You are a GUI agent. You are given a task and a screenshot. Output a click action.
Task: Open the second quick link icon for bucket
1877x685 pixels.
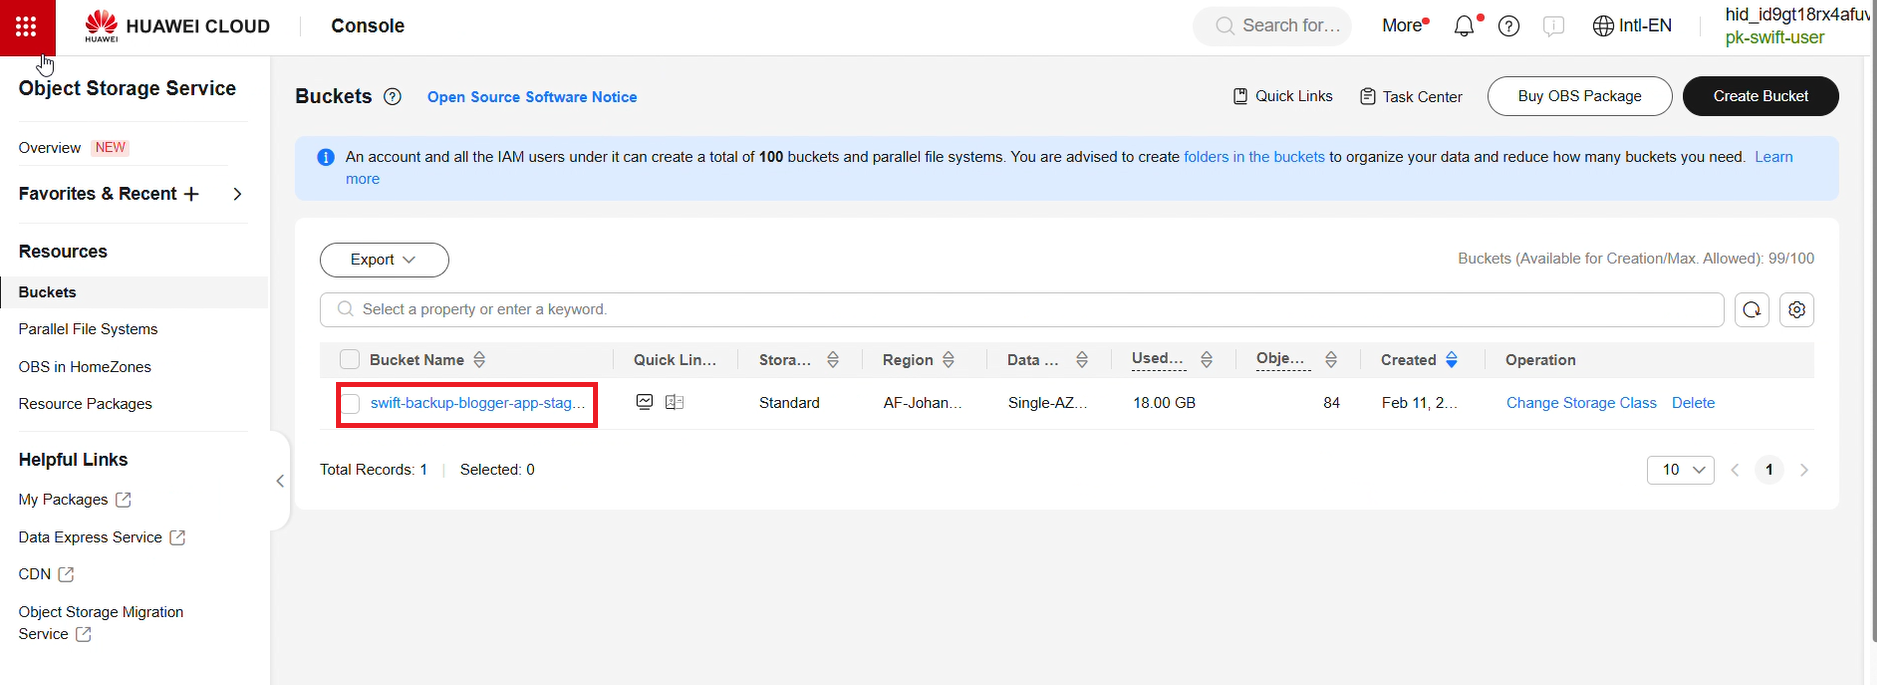675,402
